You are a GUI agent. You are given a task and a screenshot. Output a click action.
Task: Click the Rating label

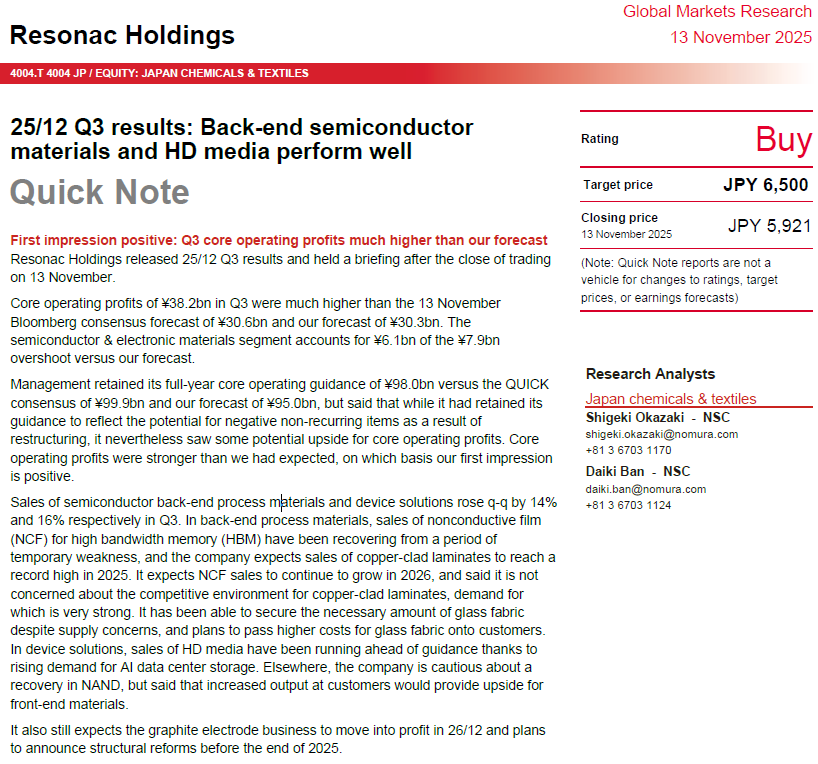(x=599, y=139)
